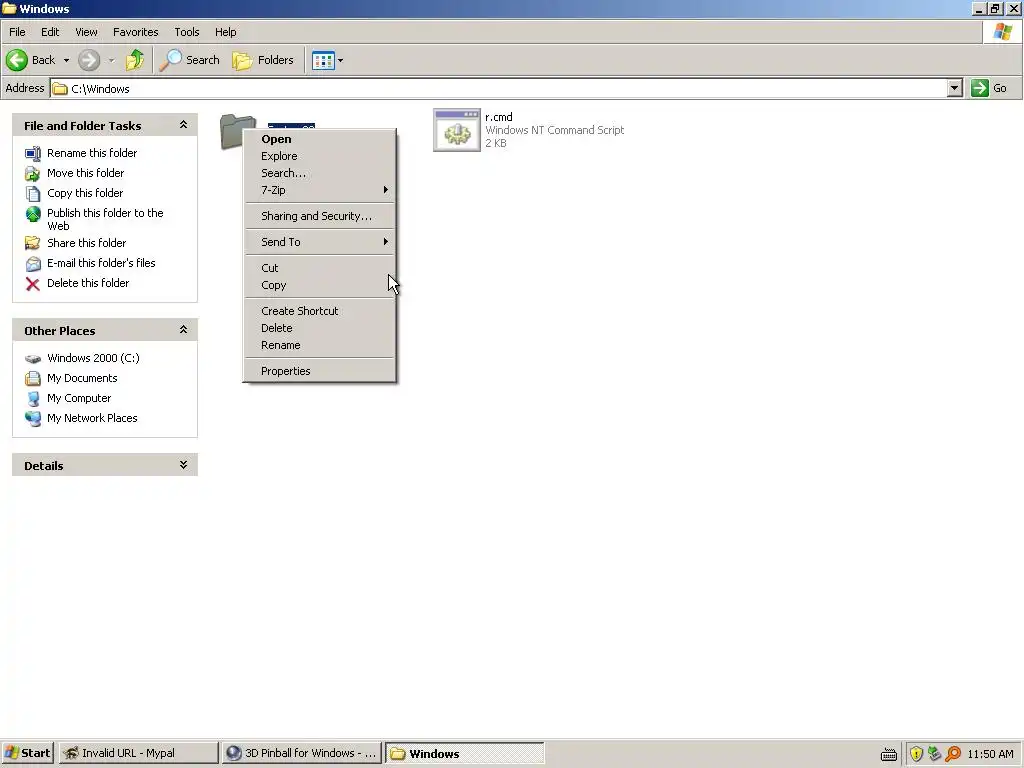Choose Rename in context menu
The width and height of the screenshot is (1024, 768).
tap(320, 345)
